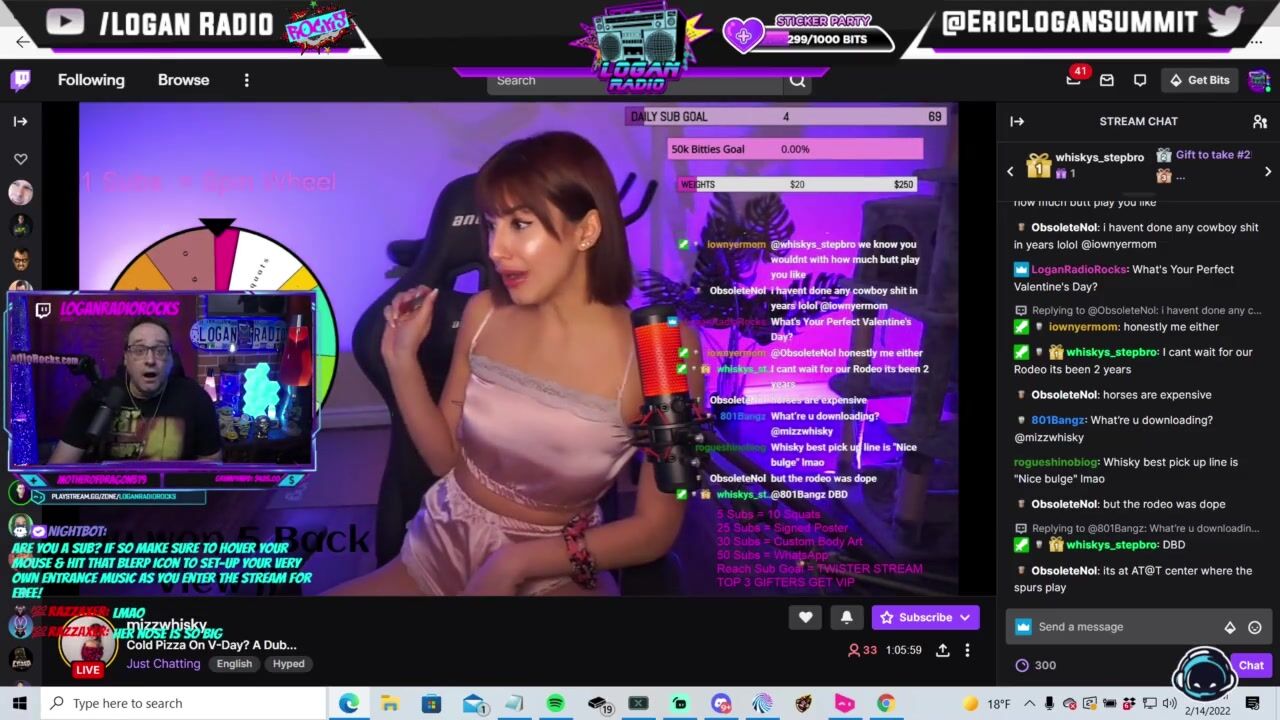
Task: Collapse the stream chat panel
Action: (x=1017, y=121)
